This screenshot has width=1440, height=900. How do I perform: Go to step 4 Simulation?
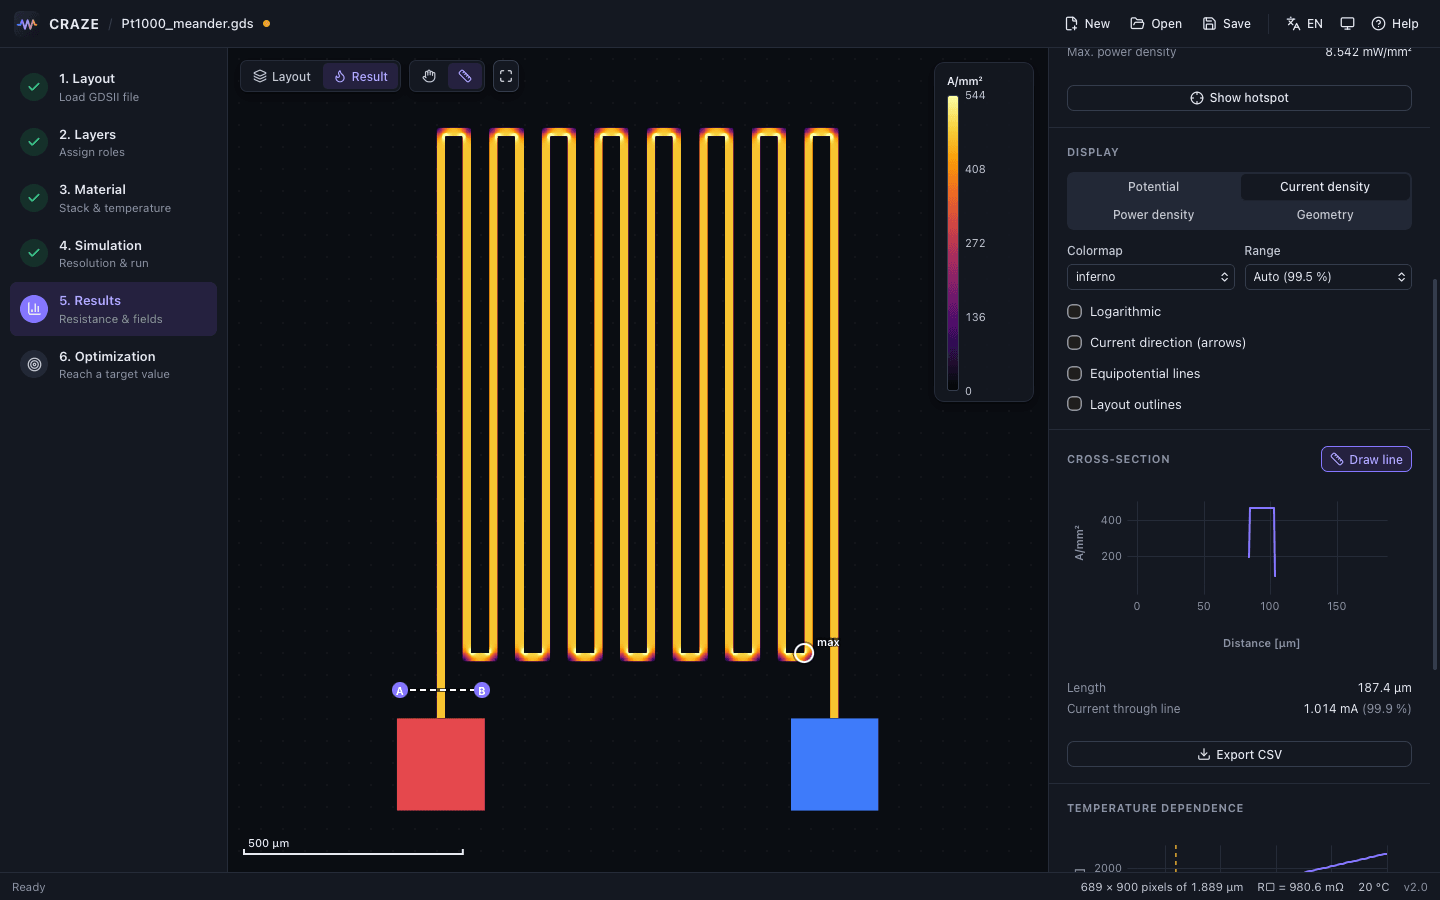click(113, 253)
